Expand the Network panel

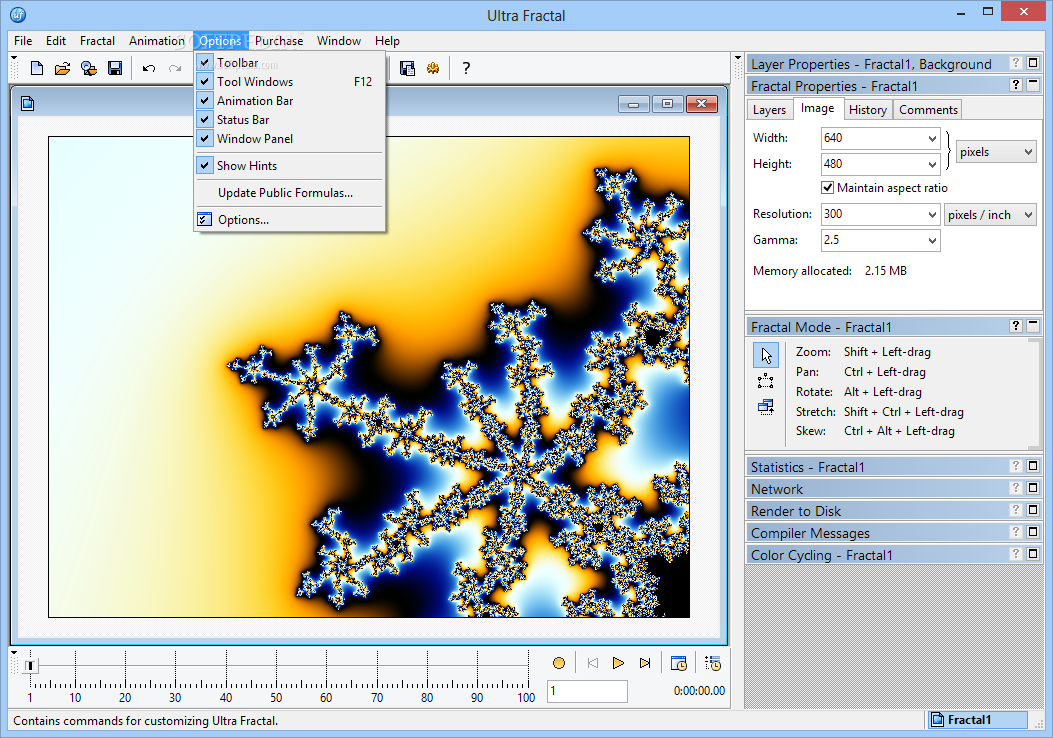[x=1033, y=488]
